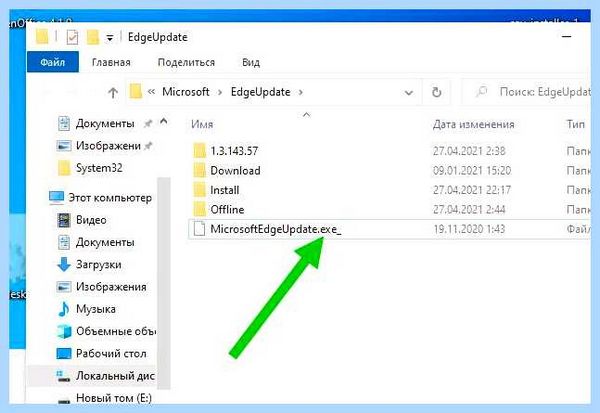Click the 19.11.2020 1:43 date cell
This screenshot has height=413, width=600.
point(469,229)
